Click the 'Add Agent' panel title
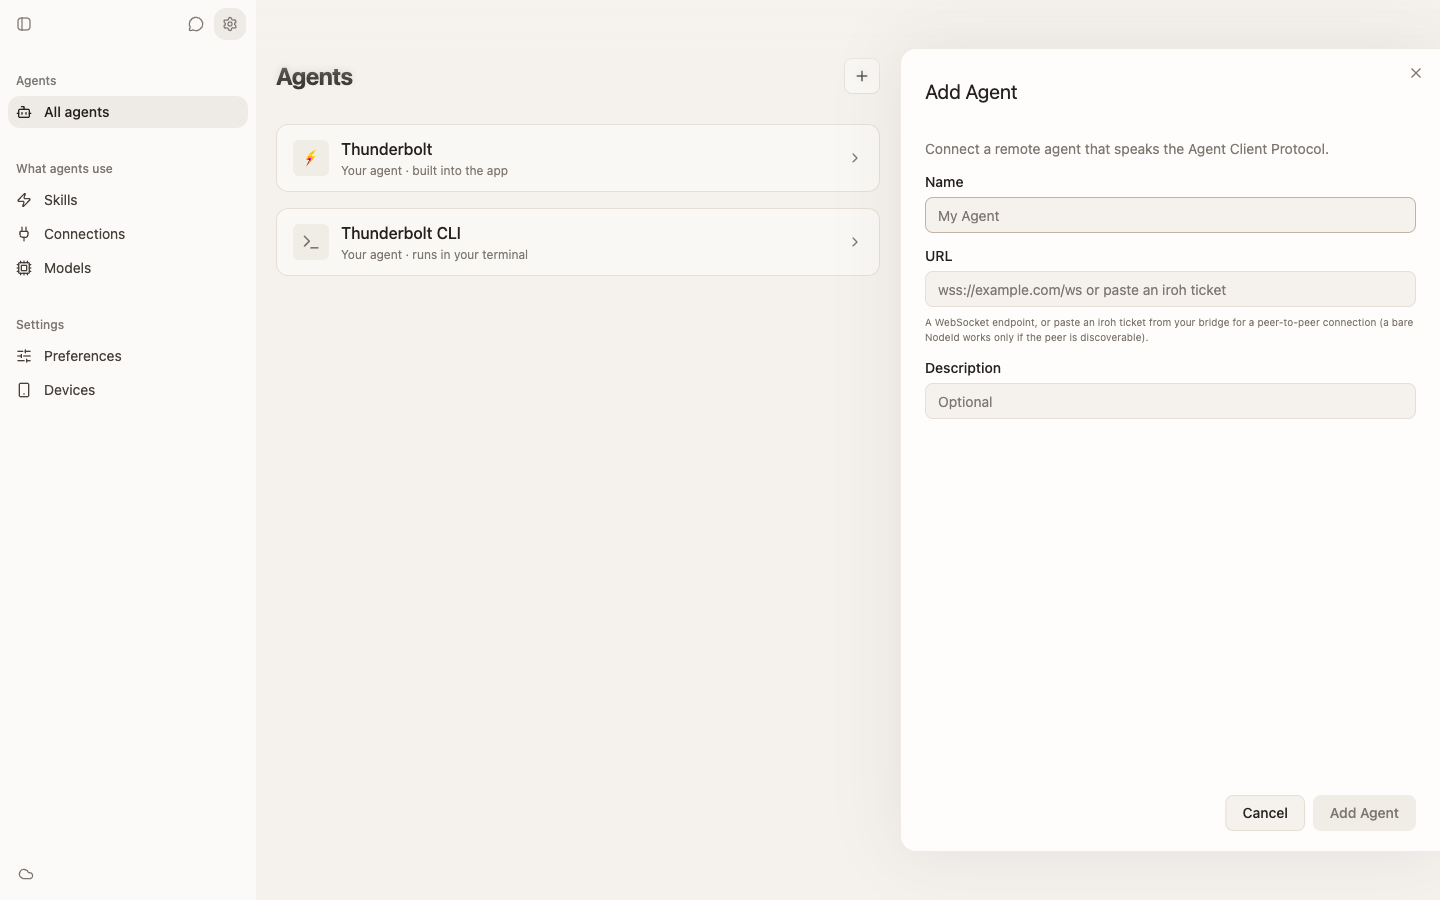Image resolution: width=1440 pixels, height=900 pixels. 971,92
